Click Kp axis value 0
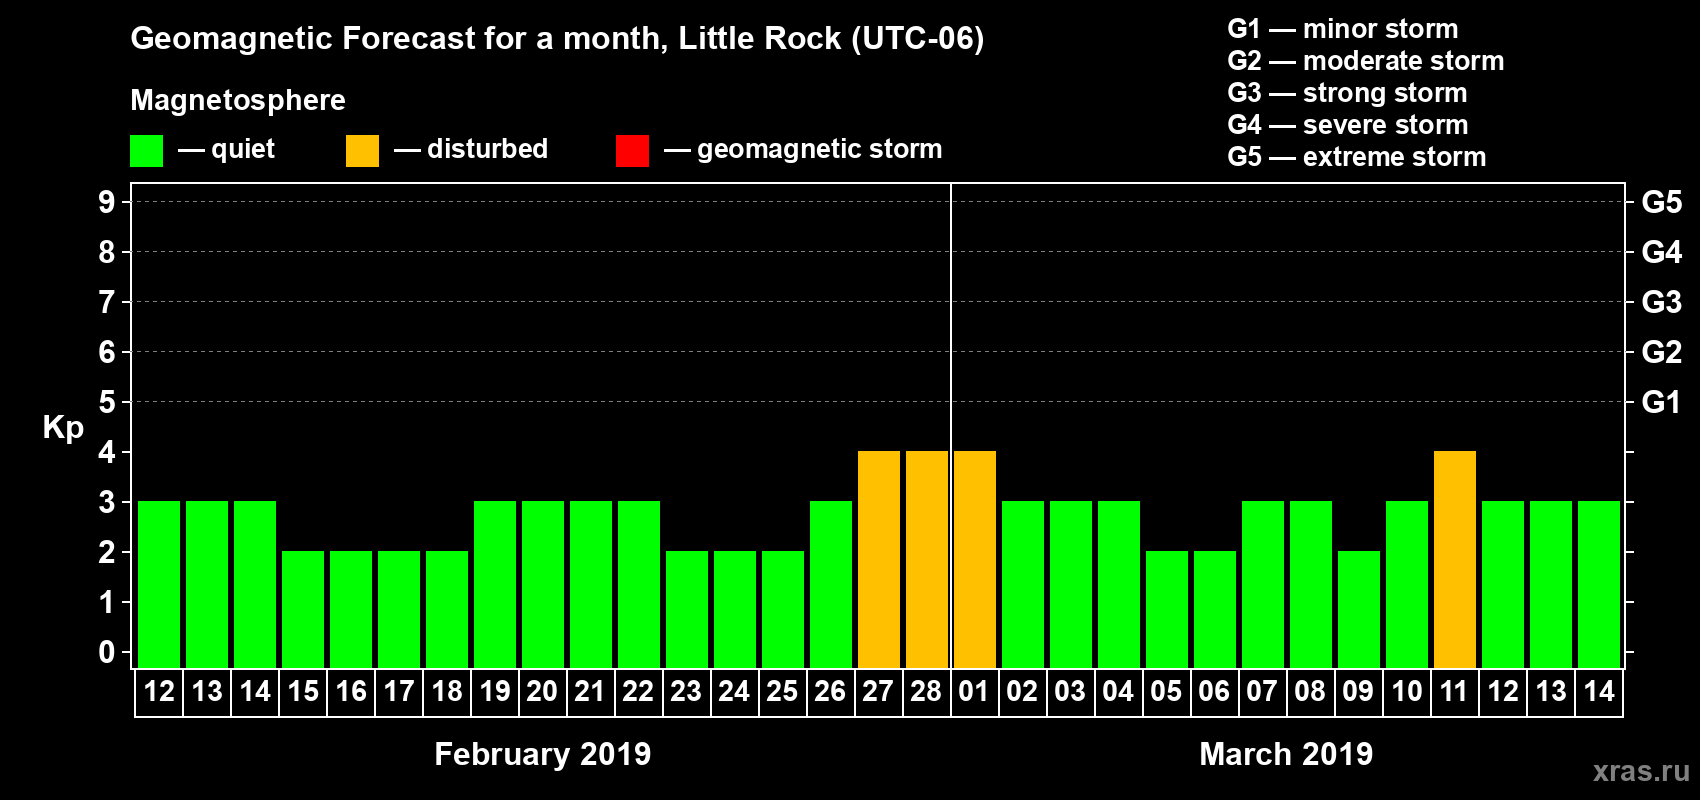This screenshot has height=800, width=1700. tap(107, 652)
